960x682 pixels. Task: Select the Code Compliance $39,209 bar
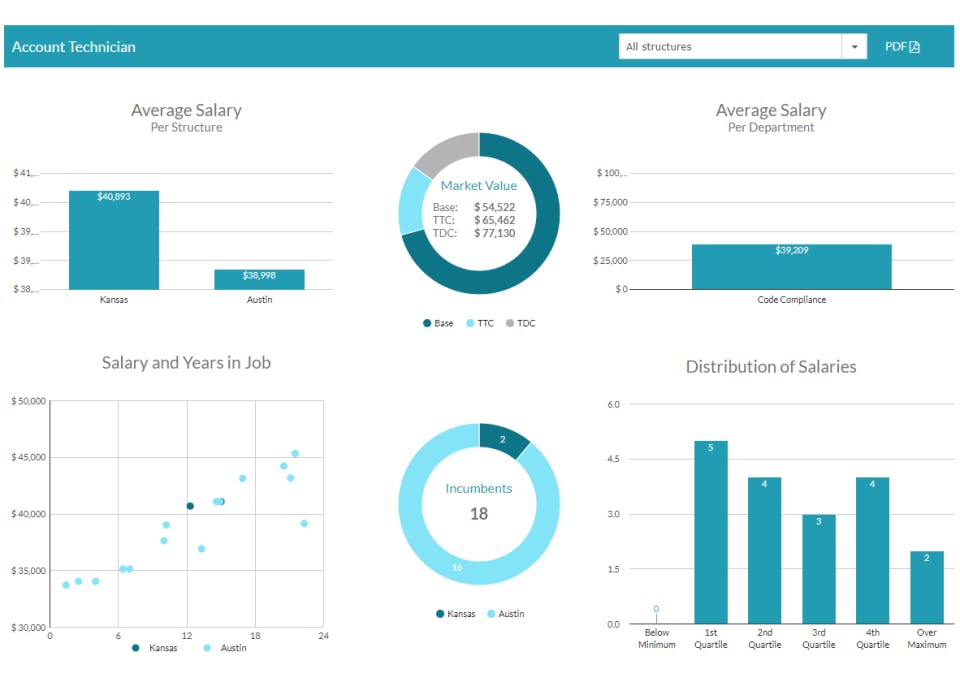click(x=792, y=267)
